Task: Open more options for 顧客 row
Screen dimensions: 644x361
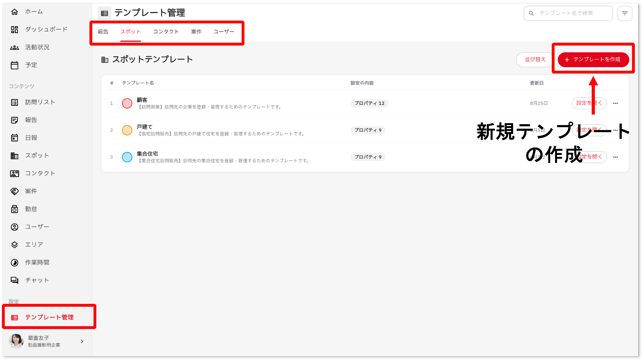Action: pos(615,103)
